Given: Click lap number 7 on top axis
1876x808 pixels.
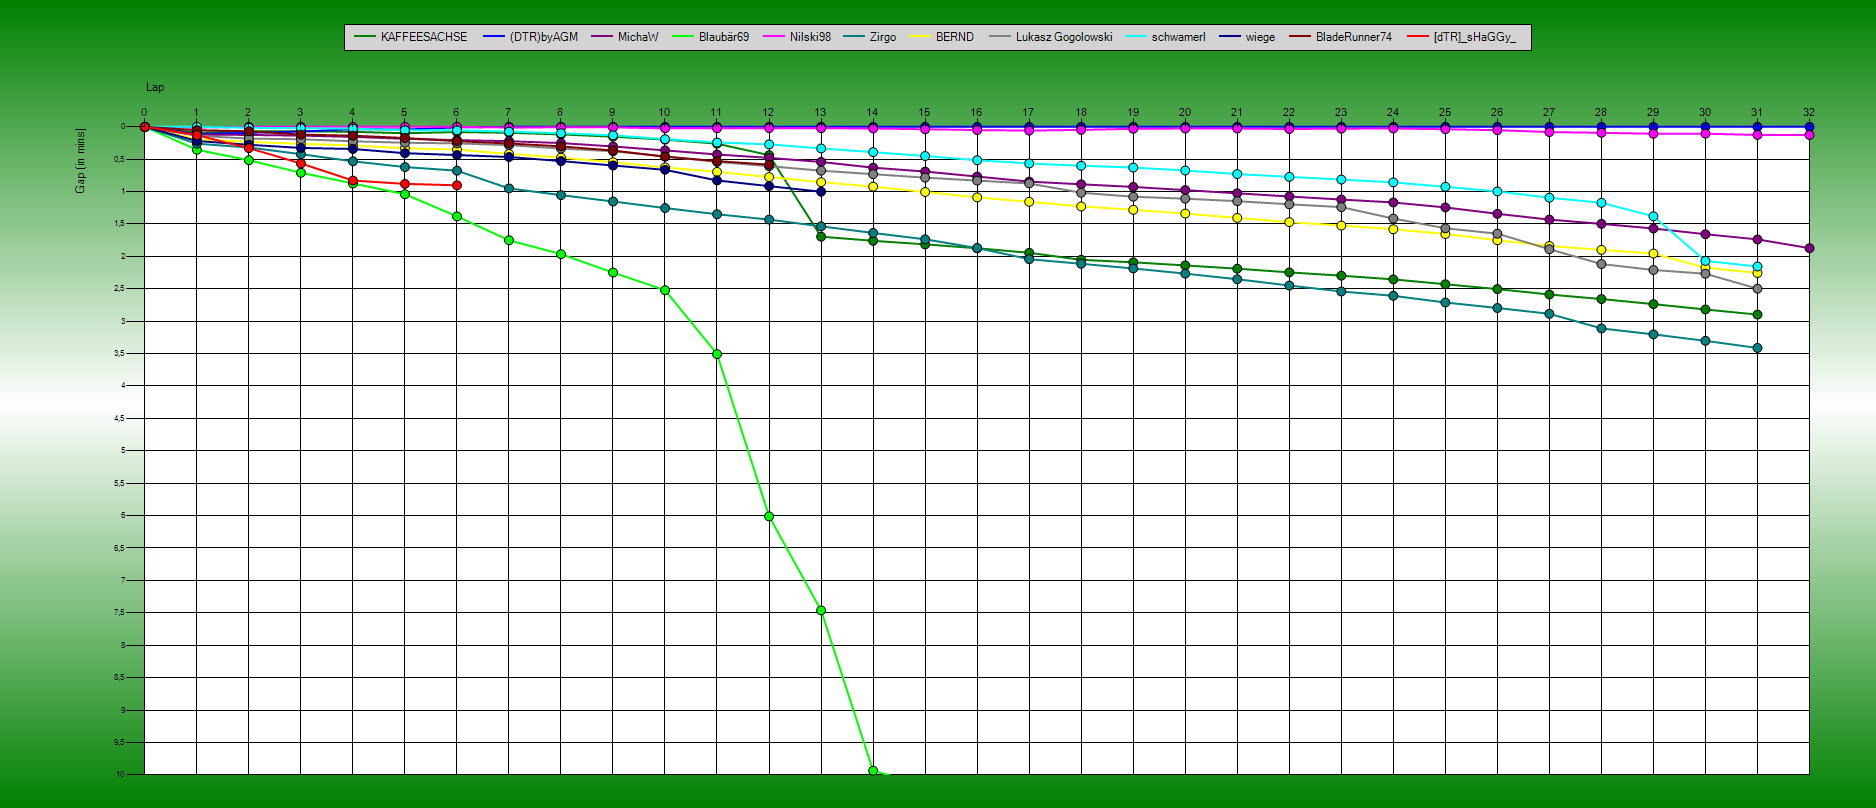Looking at the screenshot, I should tap(508, 113).
